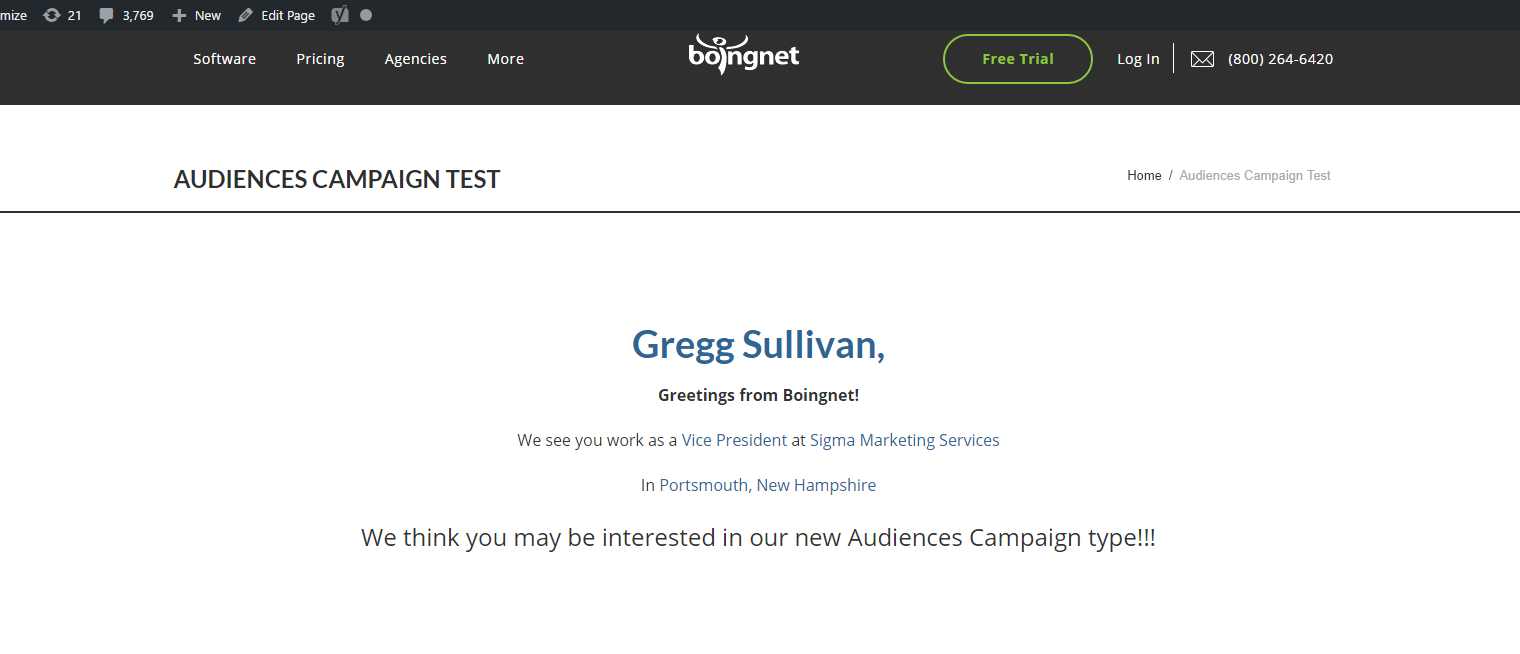Image resolution: width=1520 pixels, height=654 pixels.
Task: Open the comments bubble icon
Action: click(x=106, y=15)
